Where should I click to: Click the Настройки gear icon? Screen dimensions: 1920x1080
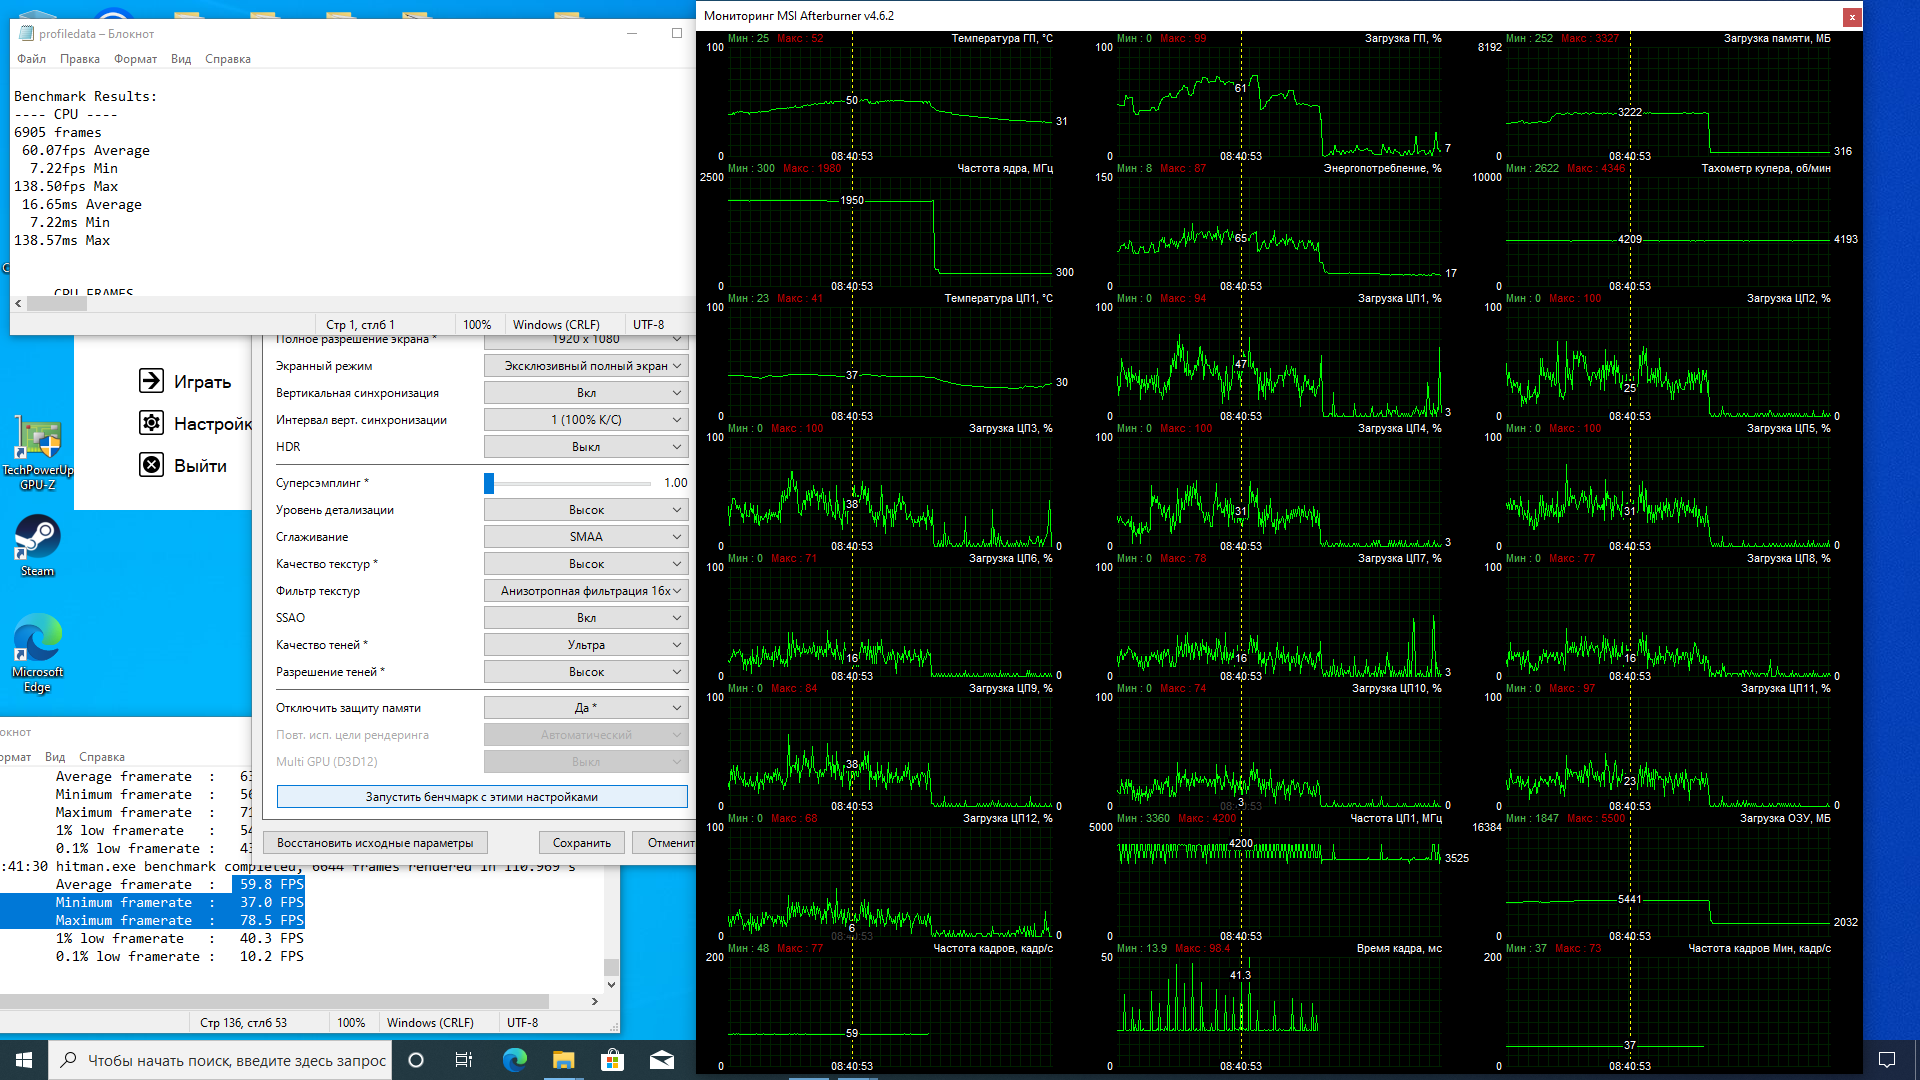(x=151, y=423)
